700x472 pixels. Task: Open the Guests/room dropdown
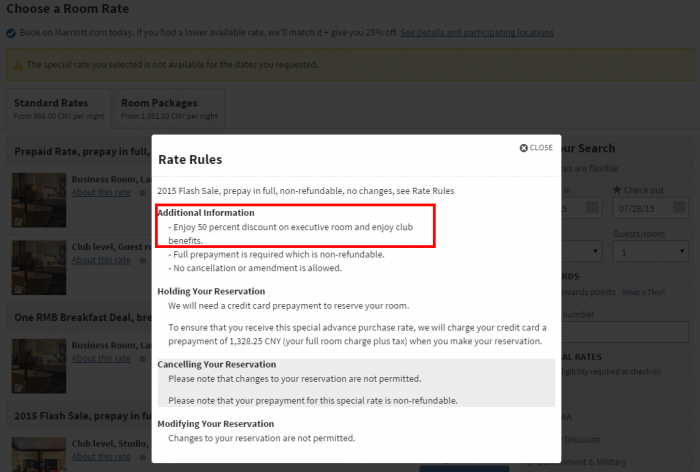[650, 252]
